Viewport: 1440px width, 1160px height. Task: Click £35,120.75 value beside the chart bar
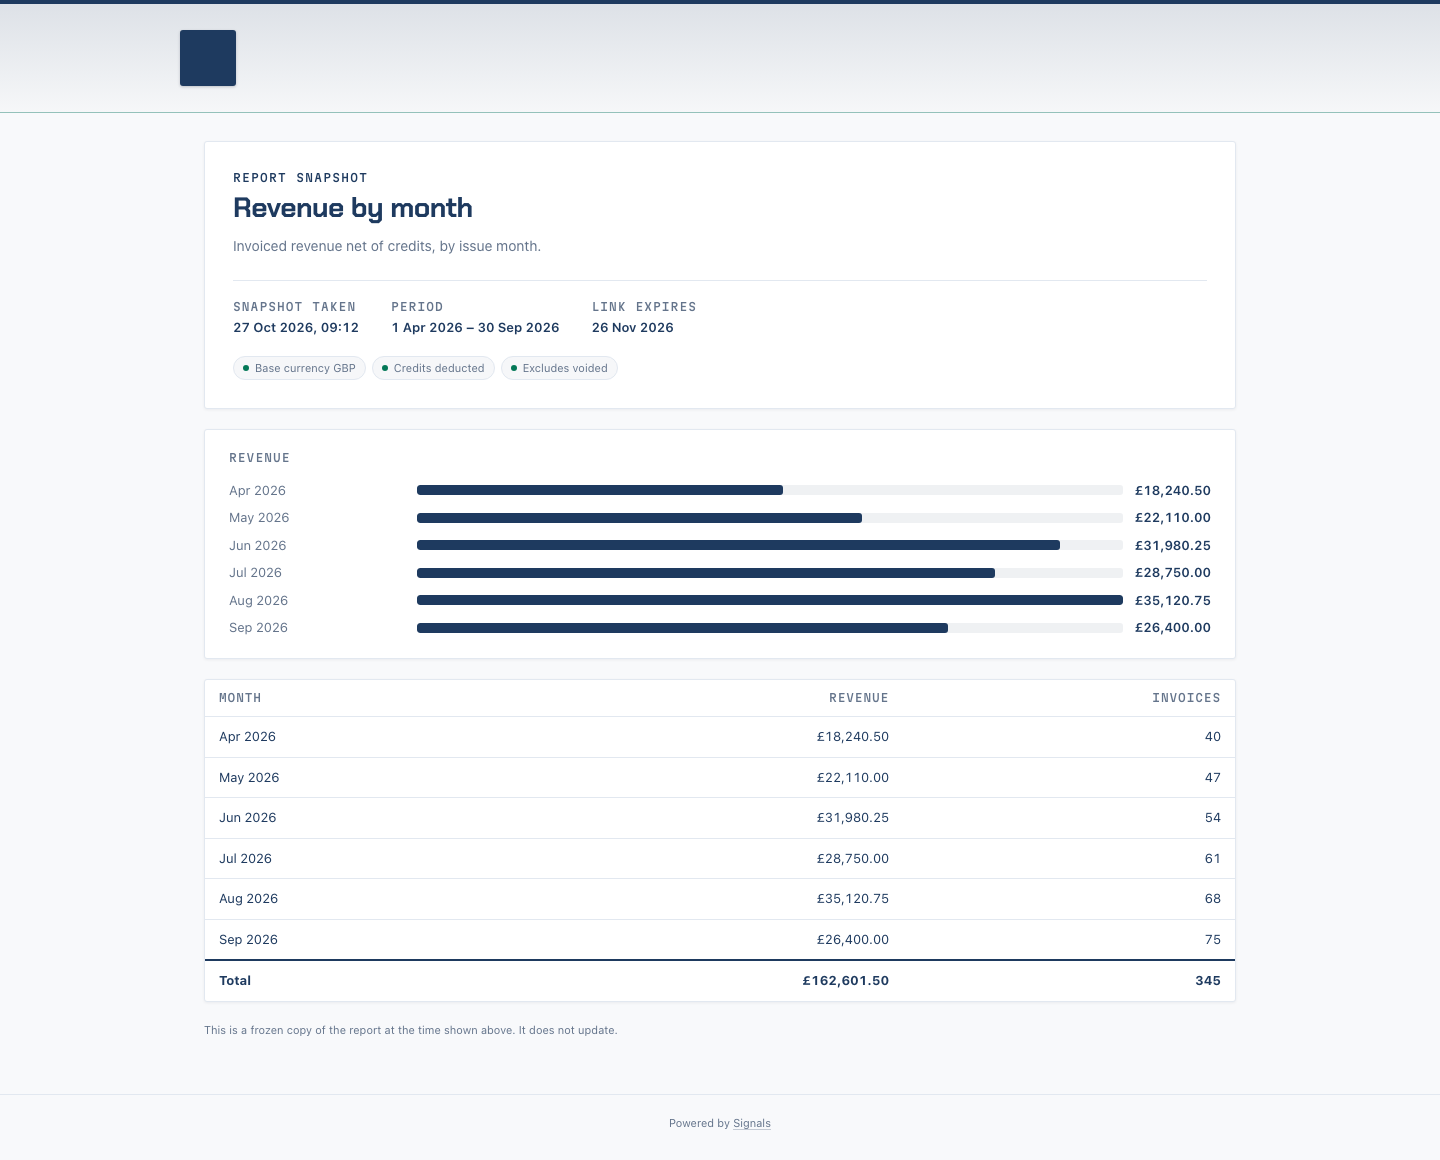(1173, 601)
